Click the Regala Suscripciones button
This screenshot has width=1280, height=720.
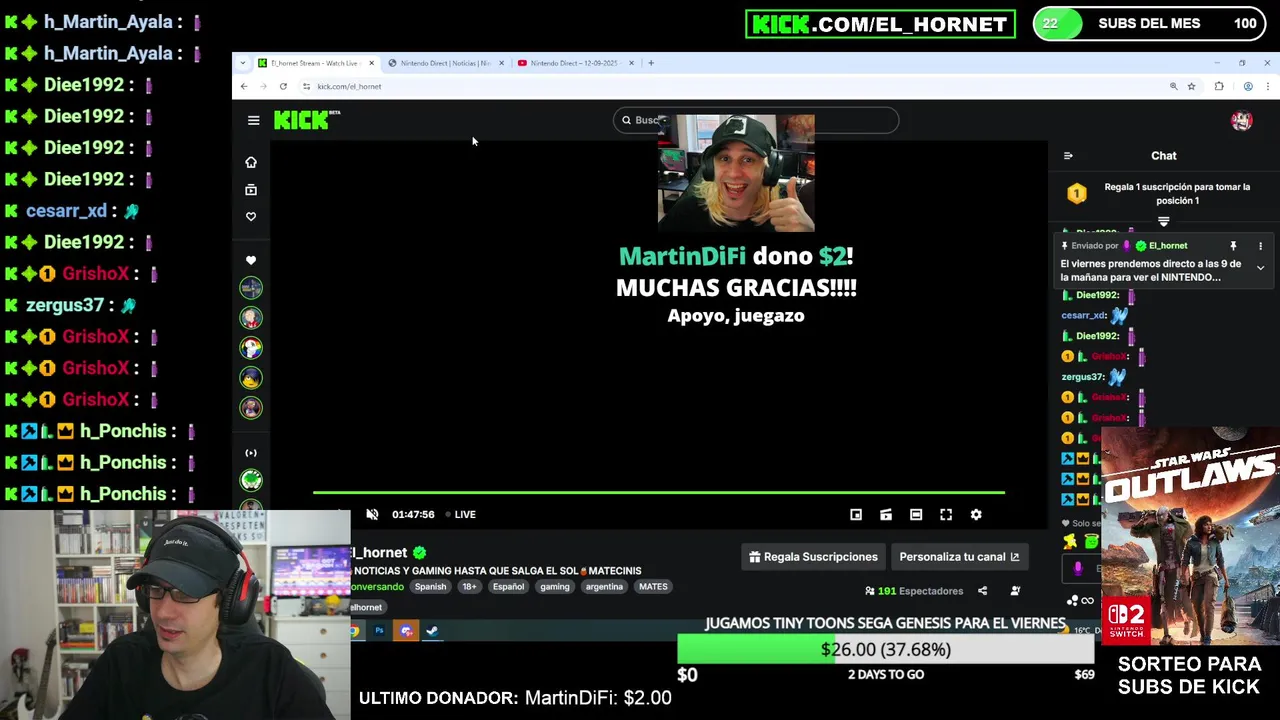813,557
